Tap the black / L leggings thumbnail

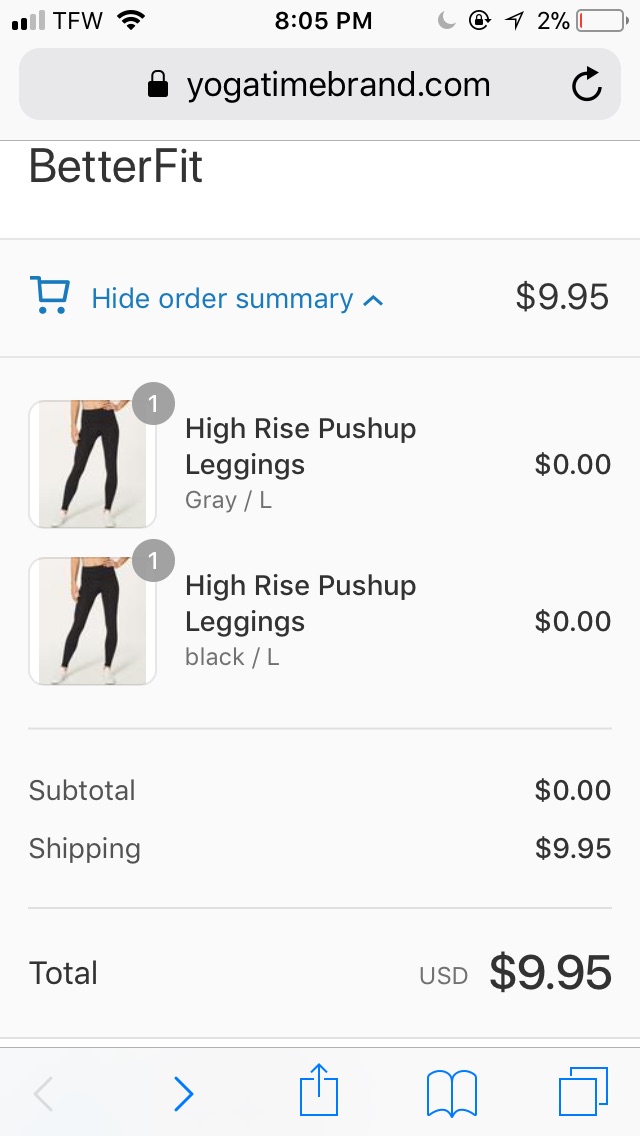[x=92, y=621]
